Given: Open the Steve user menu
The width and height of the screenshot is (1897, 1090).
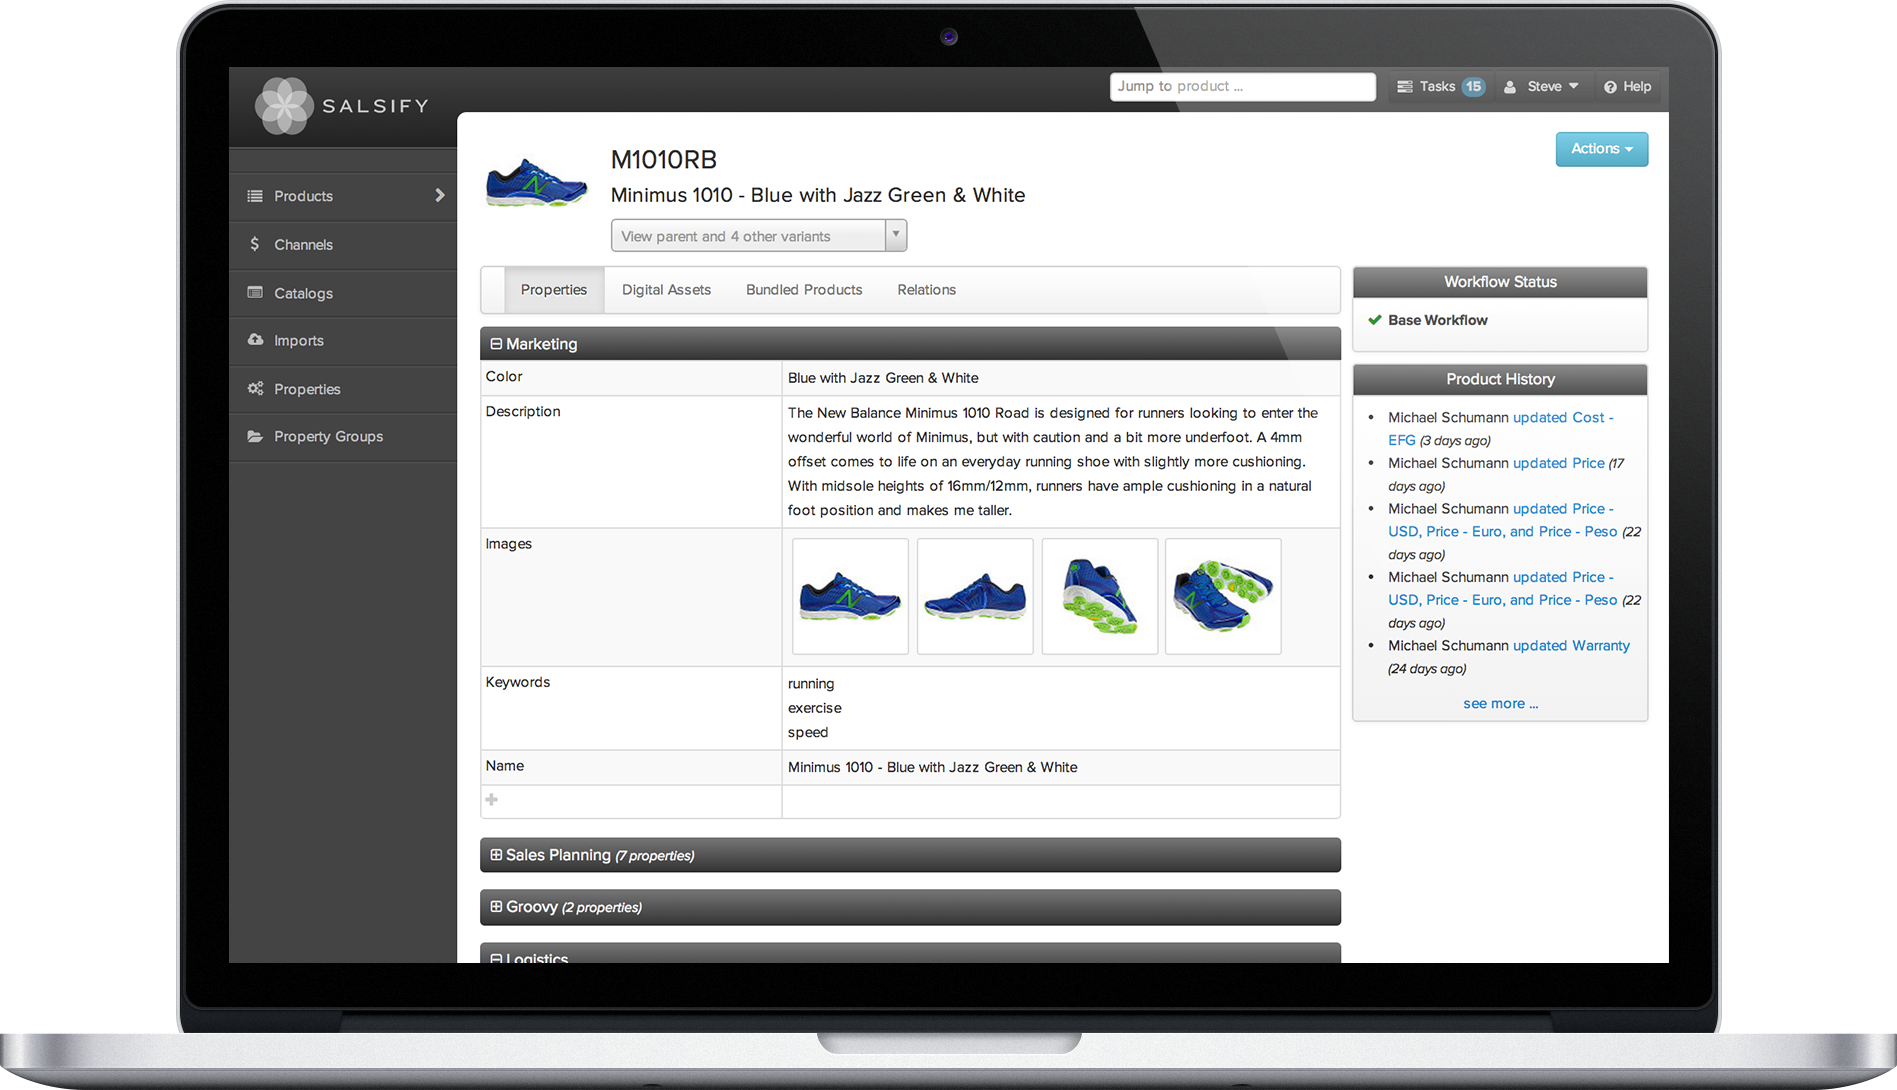Looking at the screenshot, I should click(x=1542, y=87).
